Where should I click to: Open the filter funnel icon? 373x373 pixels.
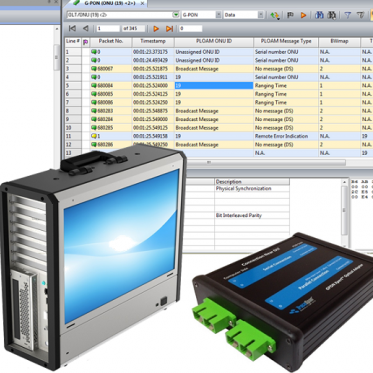[x=348, y=15]
